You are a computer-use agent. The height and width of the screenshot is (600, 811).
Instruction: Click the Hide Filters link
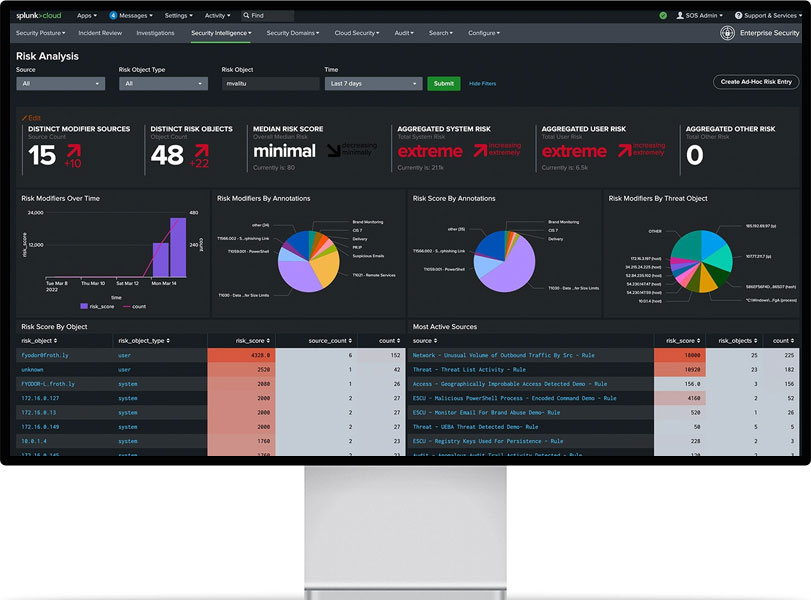(x=482, y=84)
